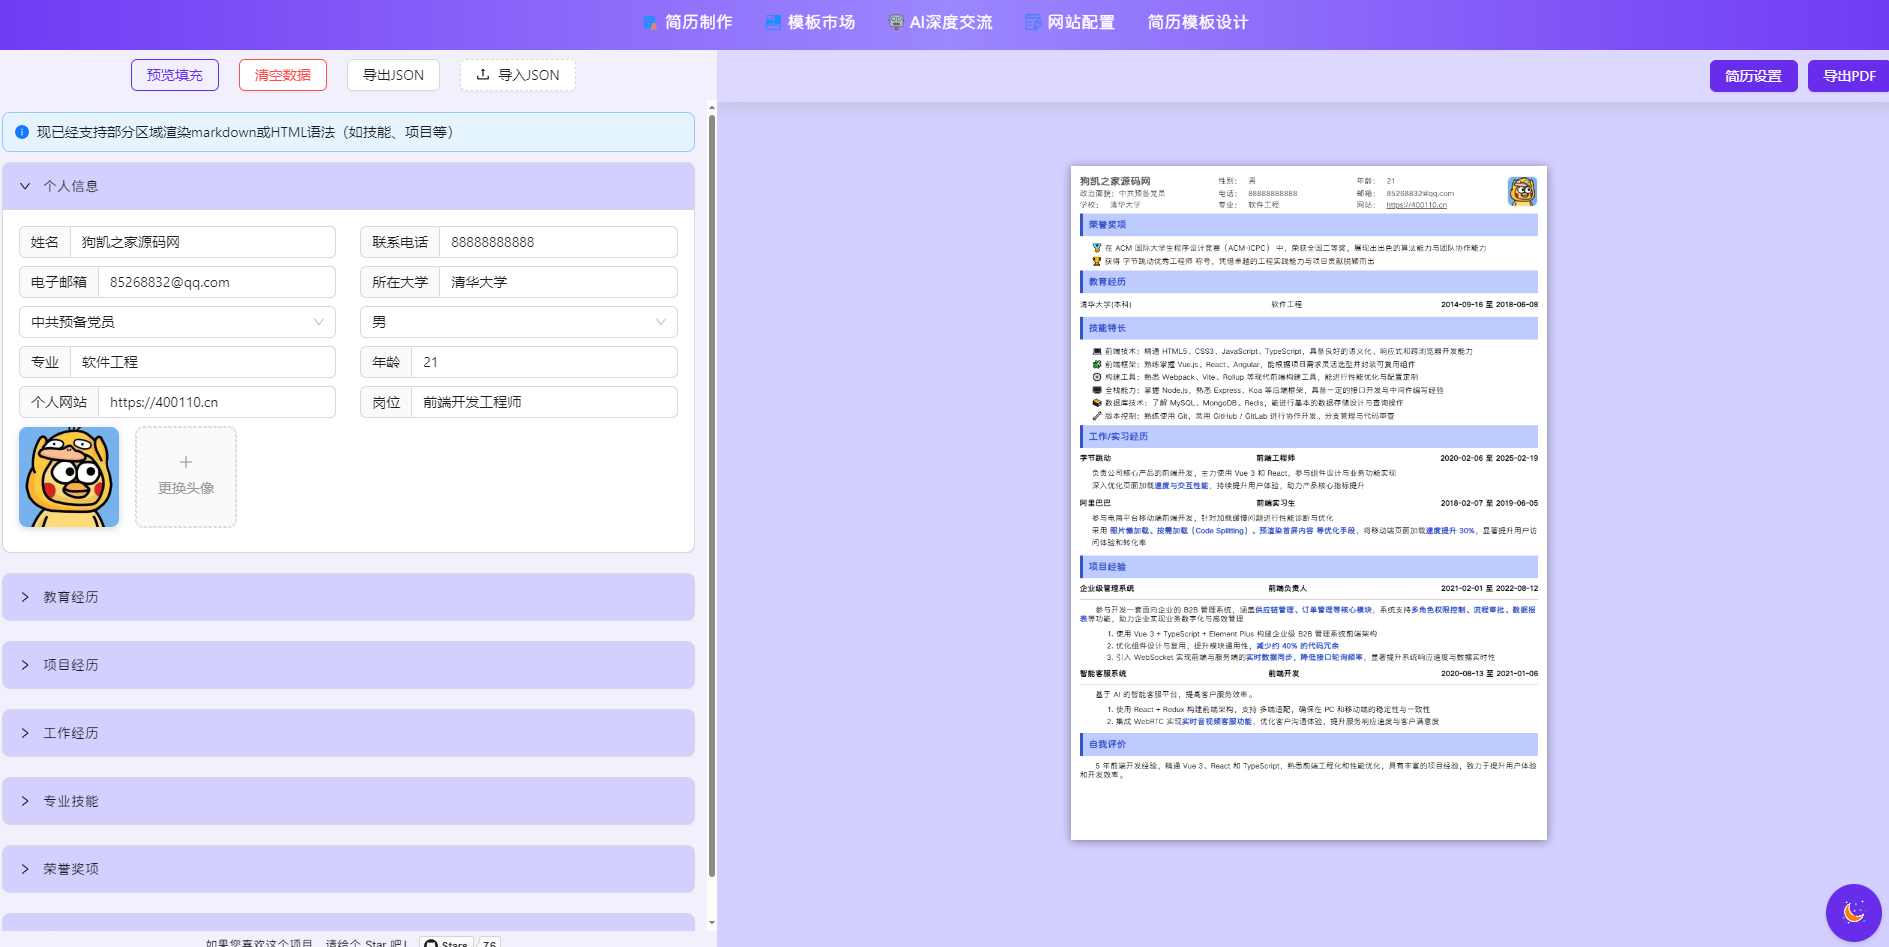This screenshot has width=1889, height=947.
Task: Click the AI深度交流 robot icon
Action: coord(895,21)
